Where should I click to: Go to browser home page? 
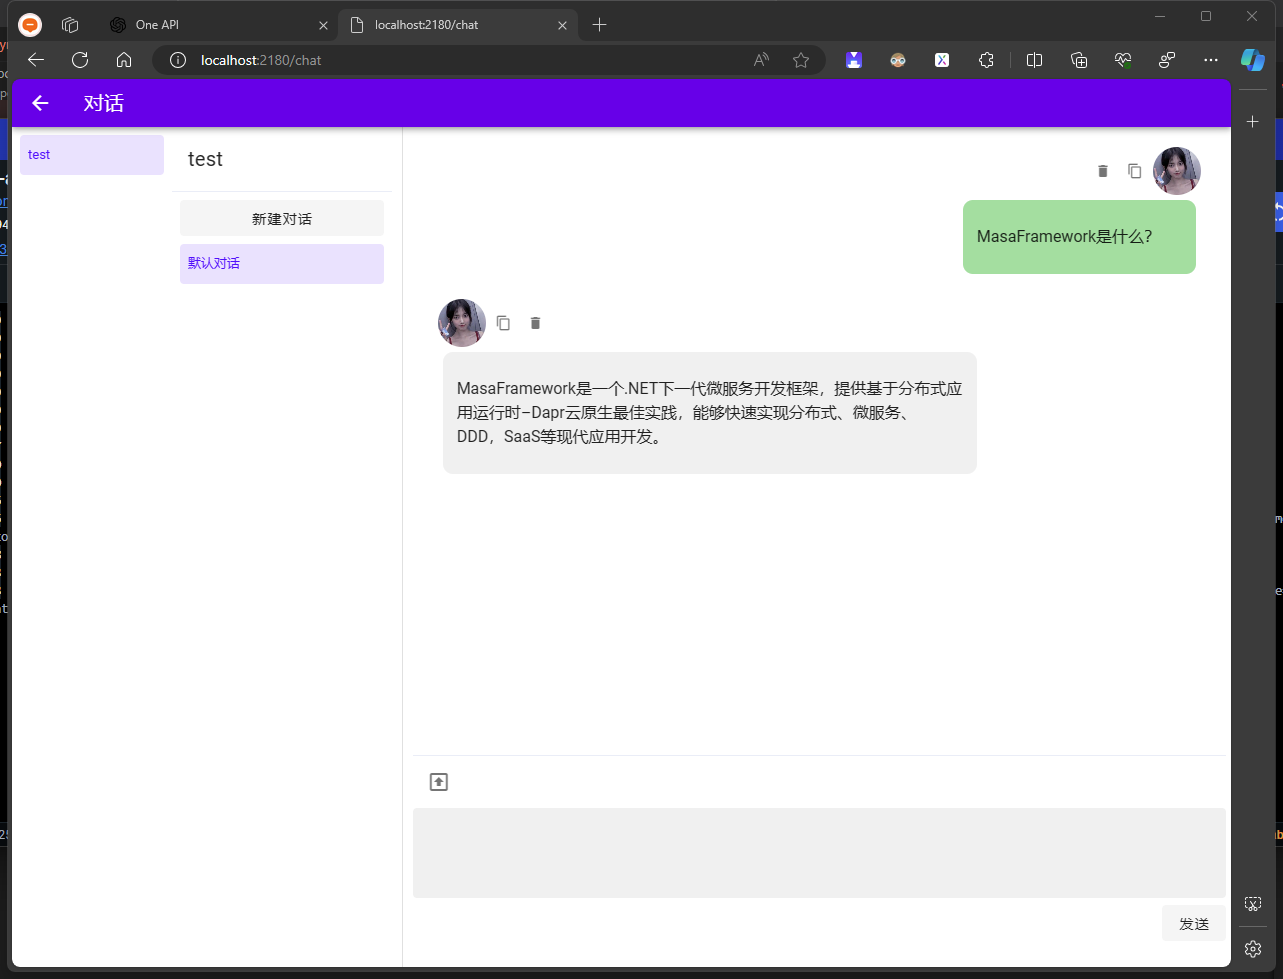(x=124, y=60)
